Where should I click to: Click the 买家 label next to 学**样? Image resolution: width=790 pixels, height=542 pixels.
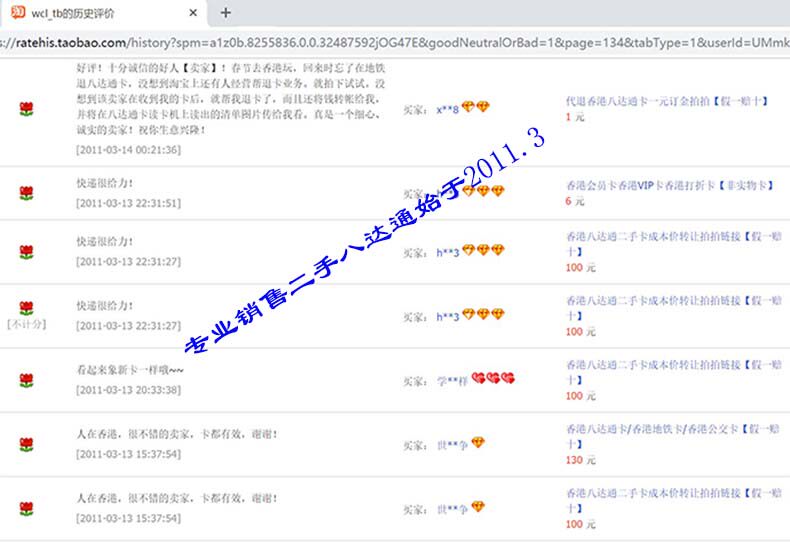(x=415, y=381)
